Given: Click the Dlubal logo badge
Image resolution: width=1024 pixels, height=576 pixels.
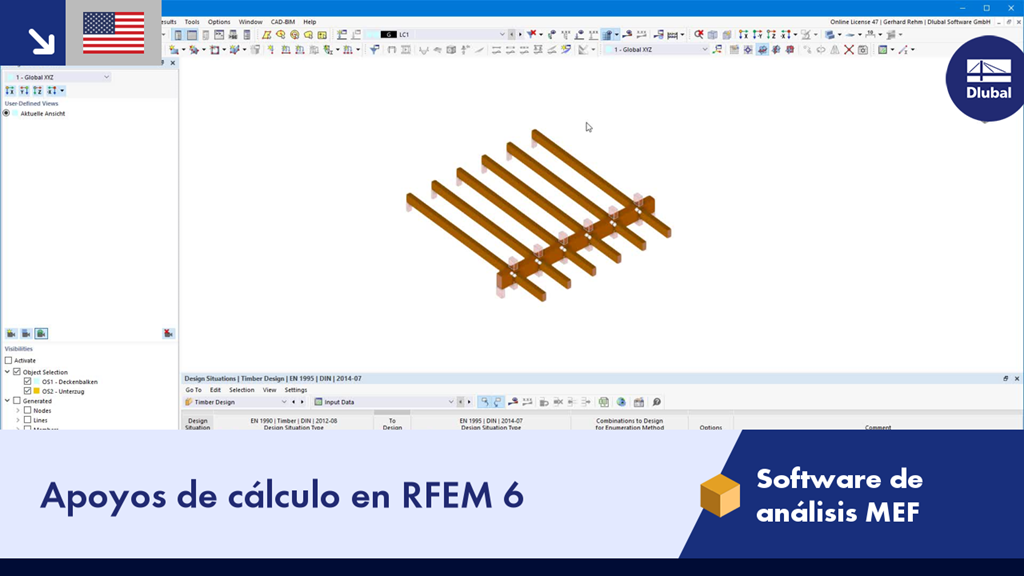Looking at the screenshot, I should (x=987, y=79).
